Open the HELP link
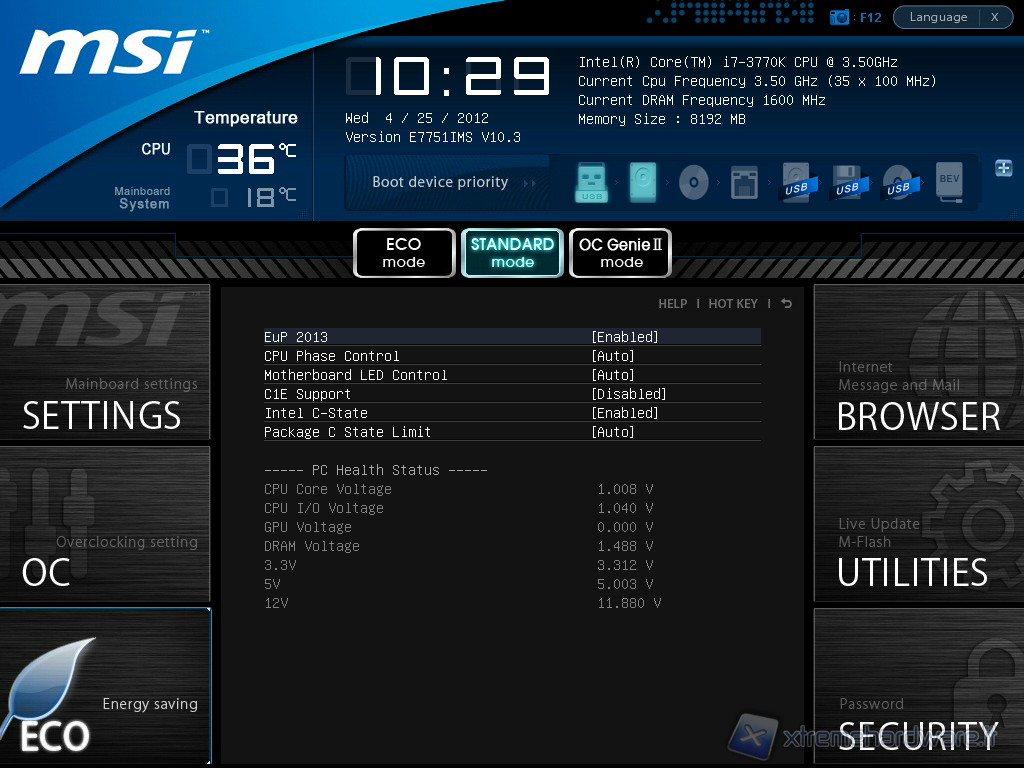The width and height of the screenshot is (1024, 768). coord(672,304)
